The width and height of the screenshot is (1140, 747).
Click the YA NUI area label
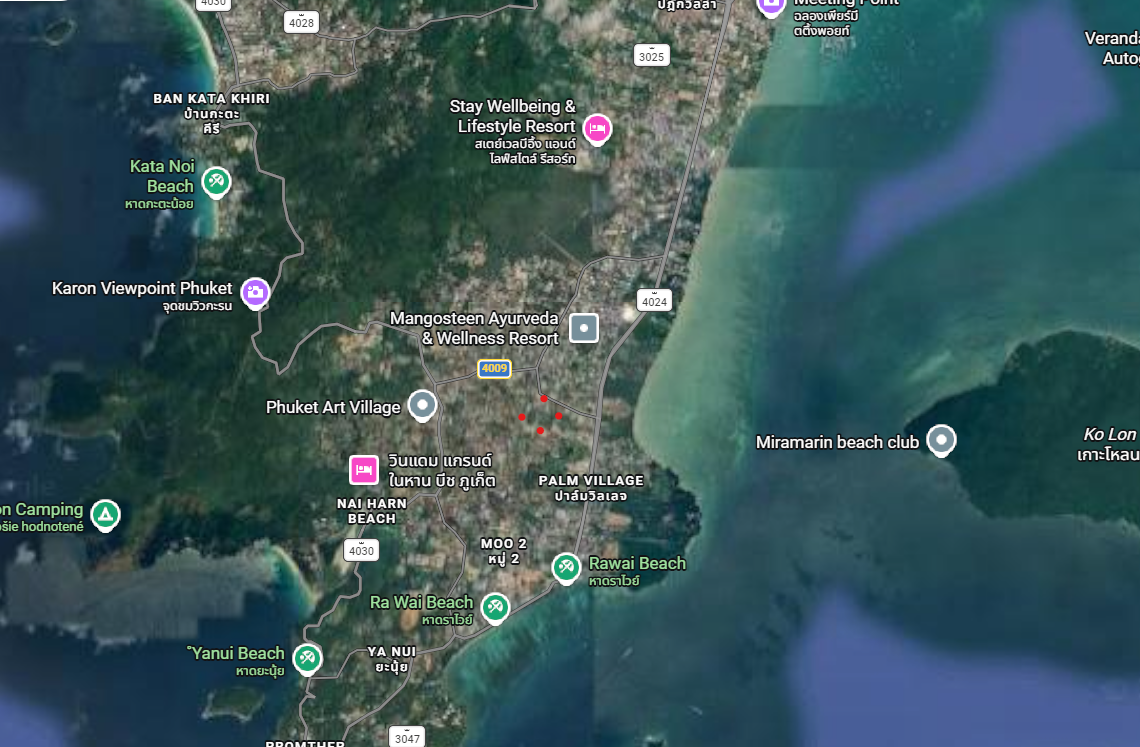(x=392, y=652)
